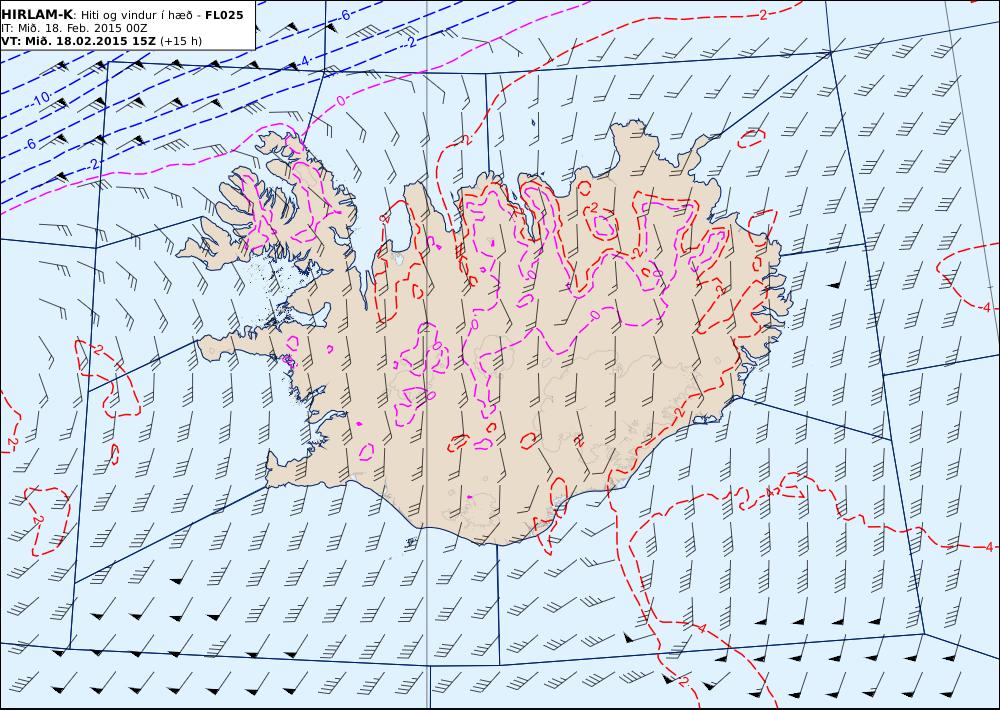
Task: Select the VT: Mið. 18.02.2015 15Z valid time
Action: click(x=78, y=41)
